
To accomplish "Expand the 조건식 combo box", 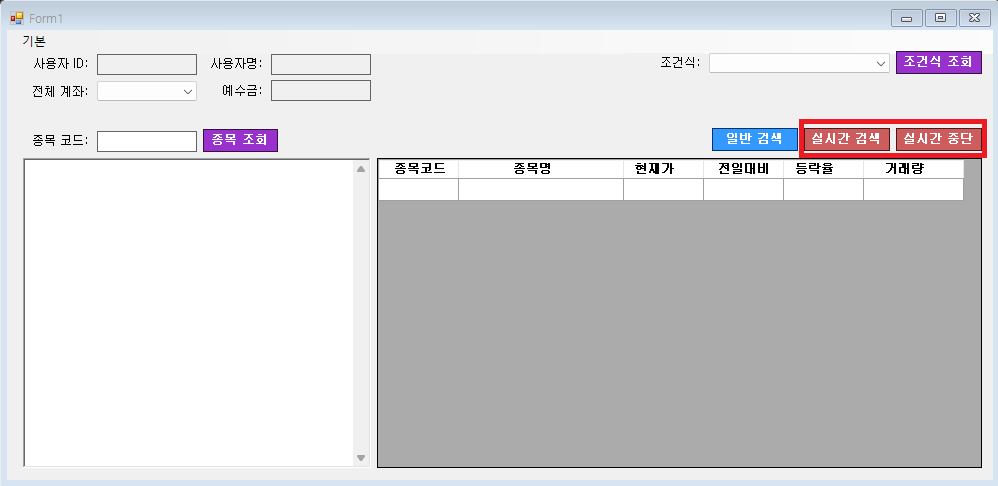I will (881, 63).
